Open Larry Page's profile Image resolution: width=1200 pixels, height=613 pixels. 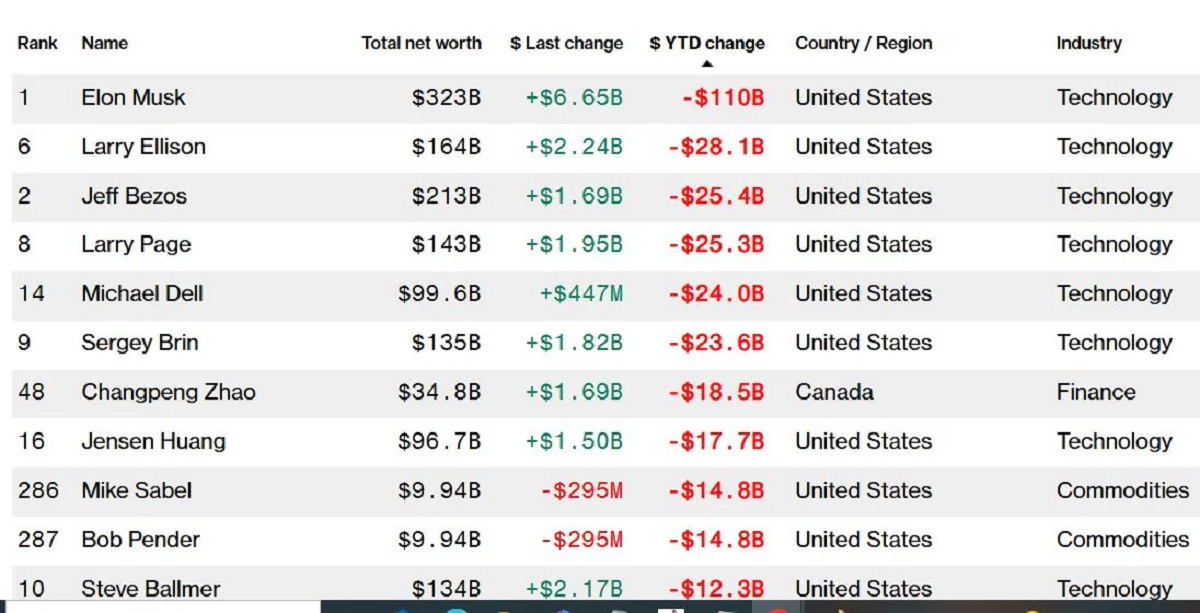[x=136, y=244]
